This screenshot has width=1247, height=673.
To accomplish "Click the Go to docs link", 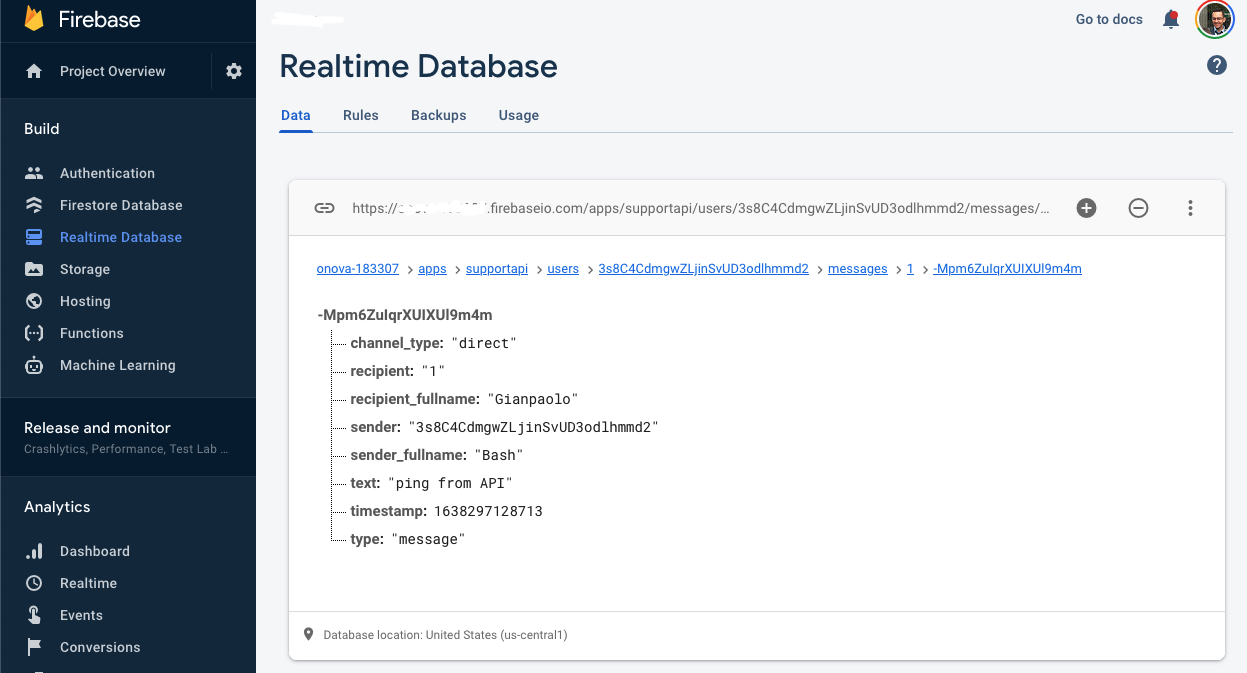I will pyautogui.click(x=1108, y=19).
